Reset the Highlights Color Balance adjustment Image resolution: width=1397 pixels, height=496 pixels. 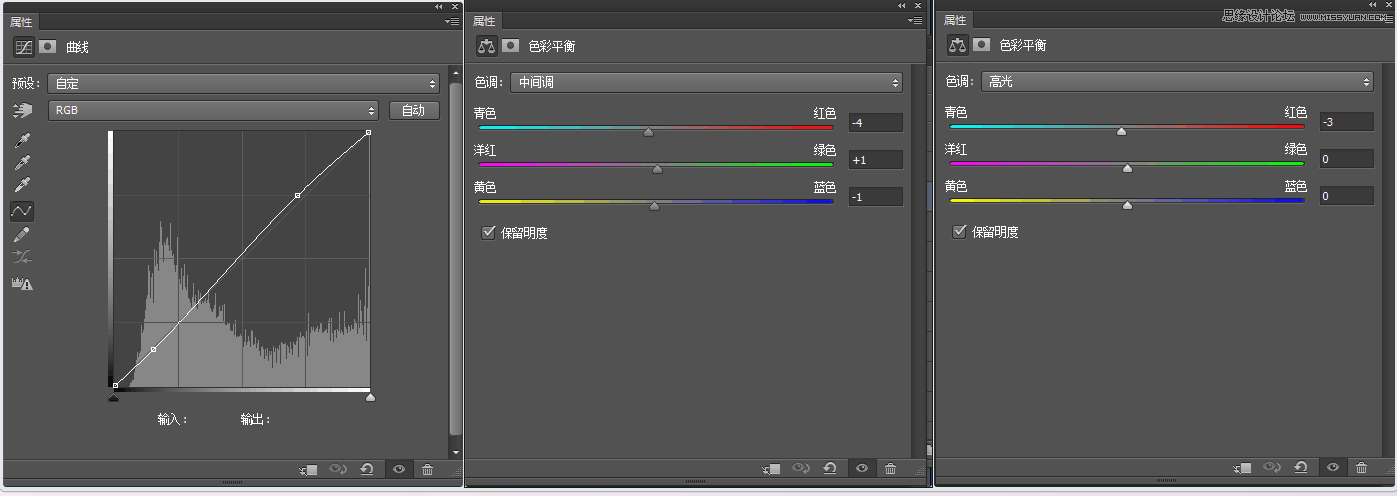[x=1300, y=467]
